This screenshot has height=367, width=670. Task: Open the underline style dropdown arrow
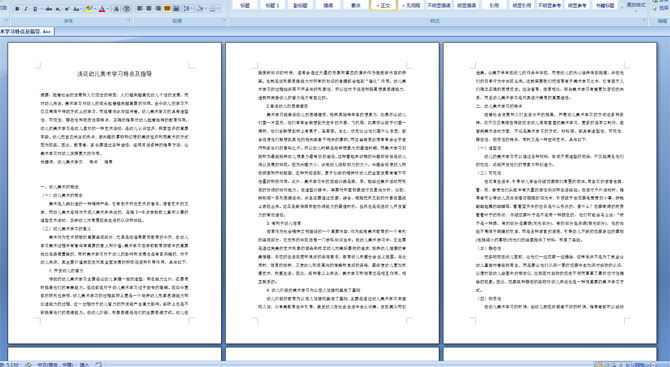(x=41, y=9)
